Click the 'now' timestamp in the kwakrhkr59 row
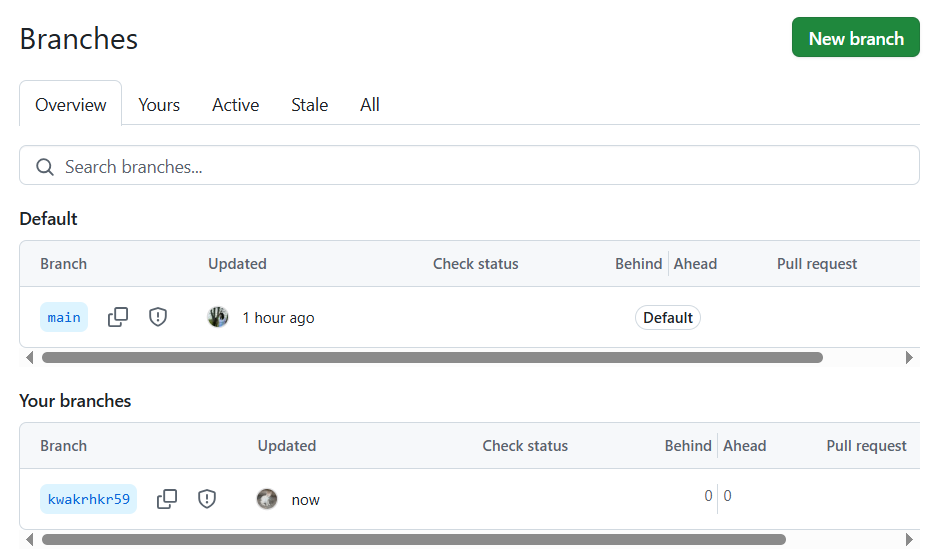The height and width of the screenshot is (551, 940). pos(306,499)
